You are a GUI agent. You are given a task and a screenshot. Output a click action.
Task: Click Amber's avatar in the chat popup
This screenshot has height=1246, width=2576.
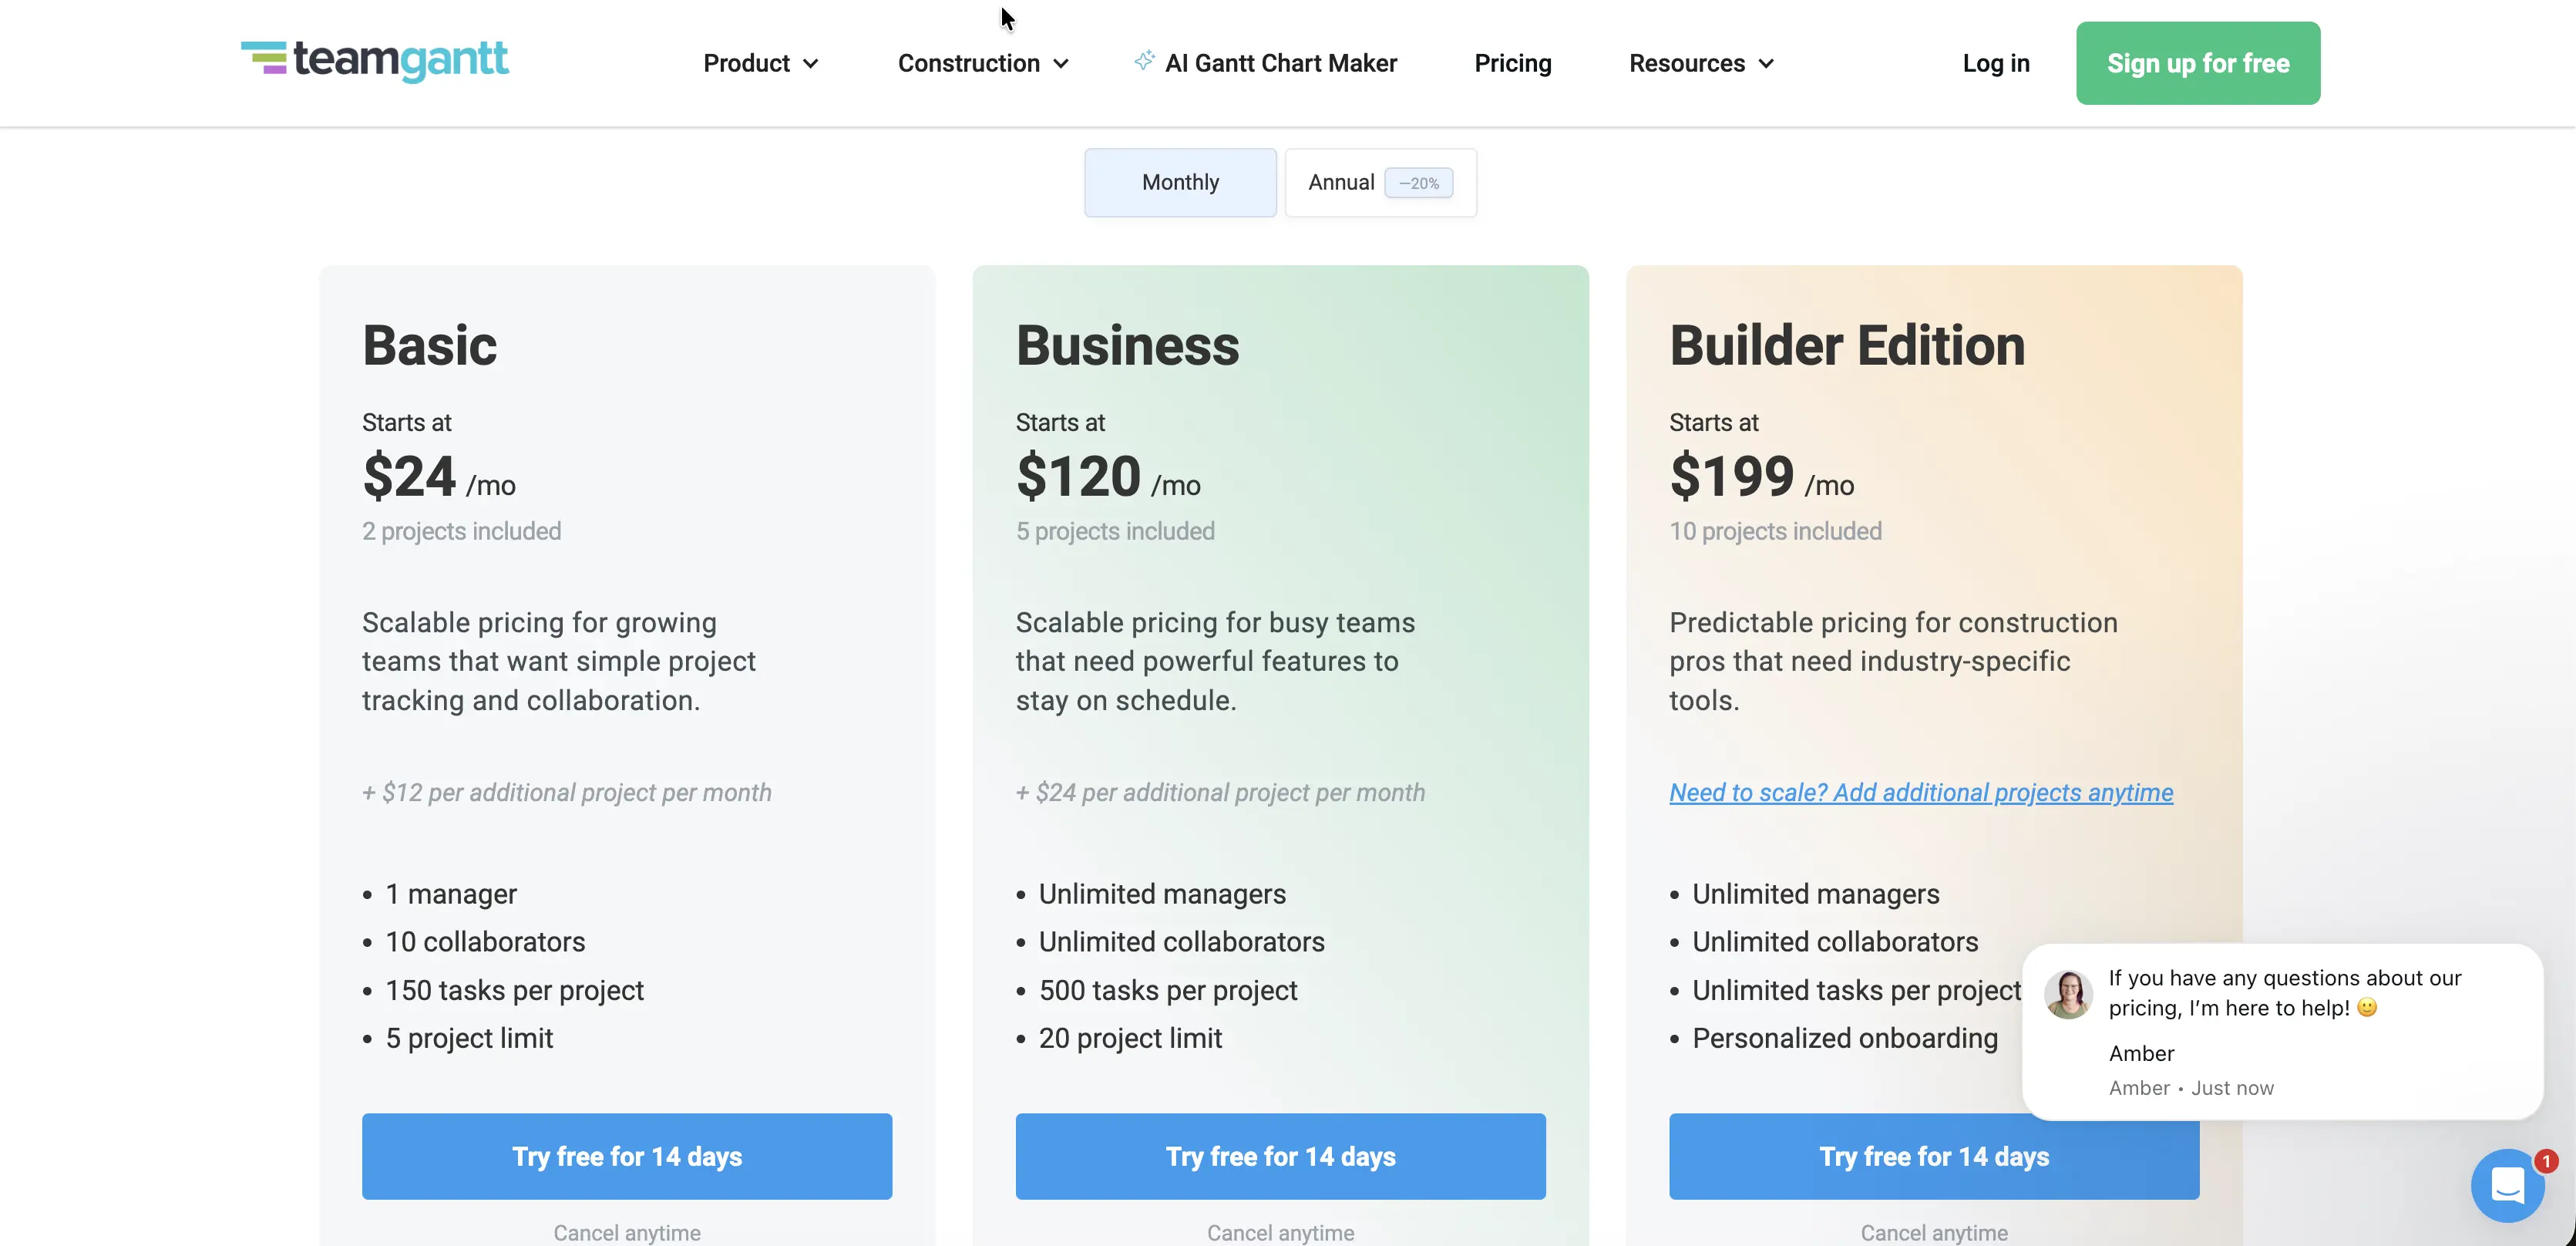(2068, 993)
